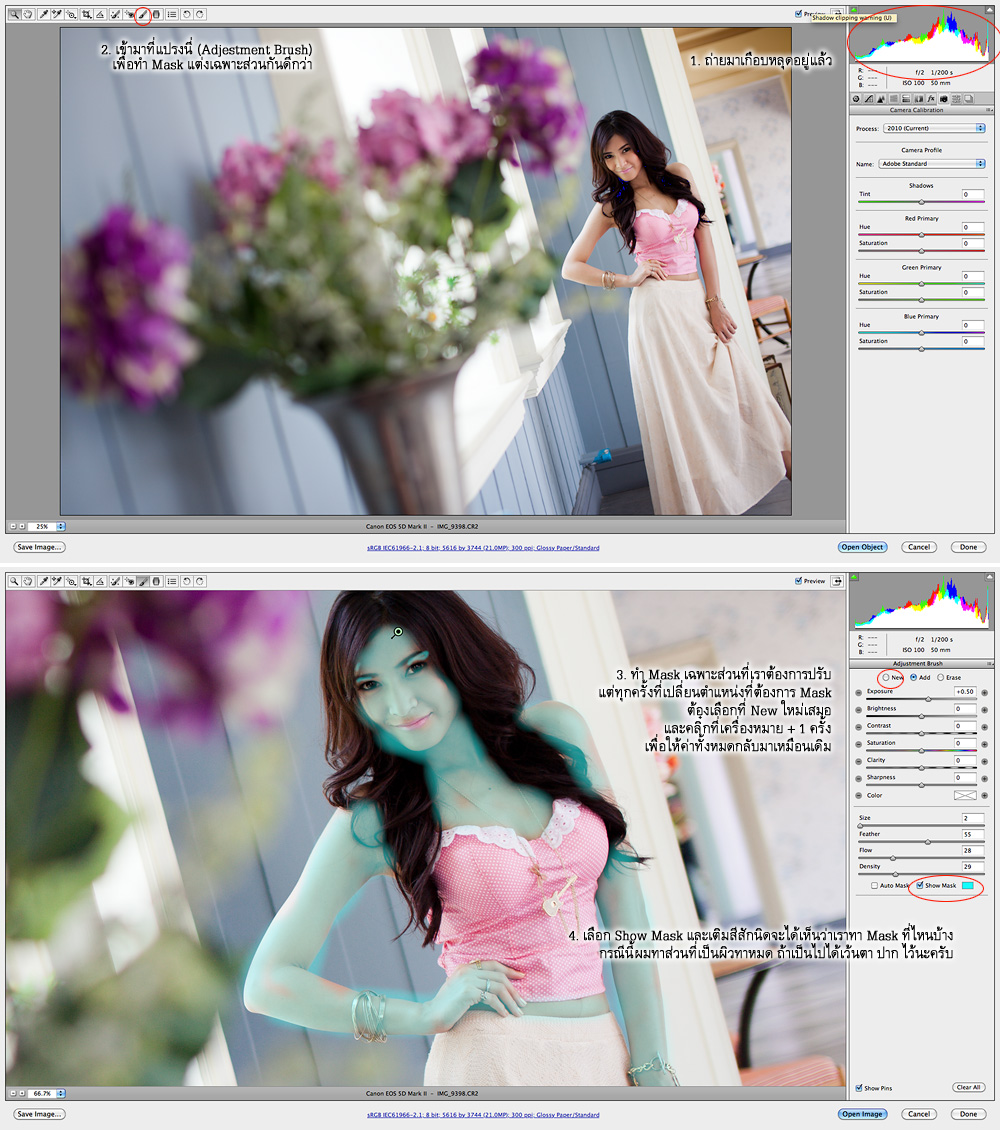Image resolution: width=1000 pixels, height=1130 pixels.
Task: Disable the Show Mask checkbox
Action: pyautogui.click(x=920, y=885)
